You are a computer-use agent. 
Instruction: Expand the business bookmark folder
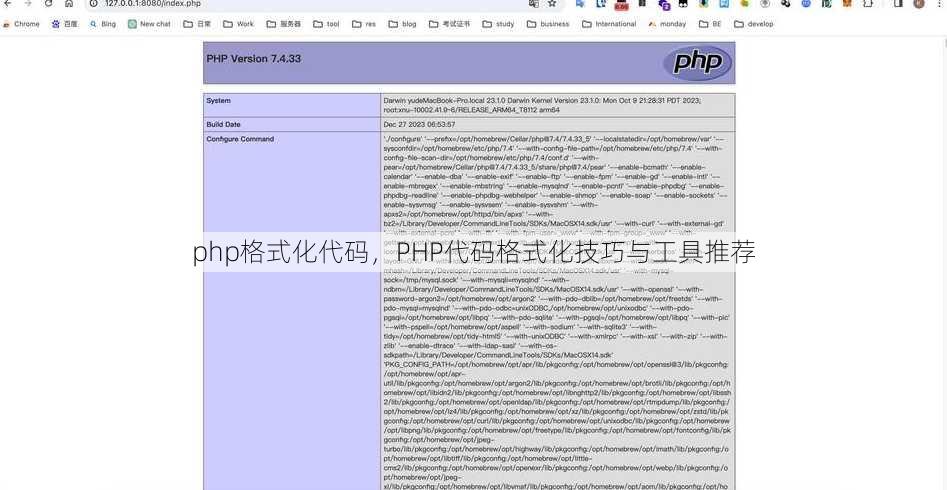[548, 24]
